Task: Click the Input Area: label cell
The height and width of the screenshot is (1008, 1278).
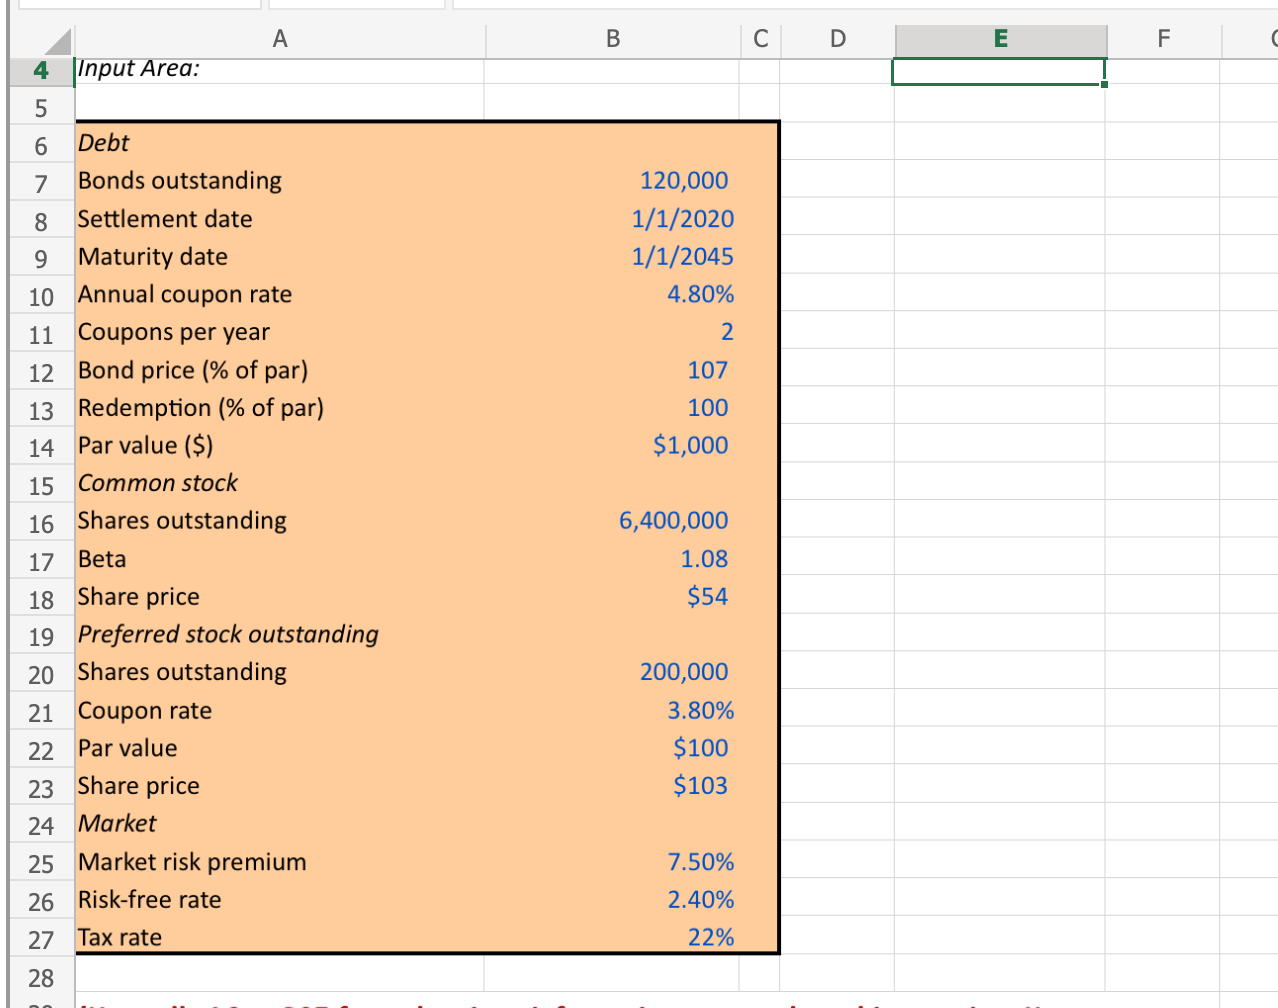Action: pyautogui.click(x=280, y=69)
